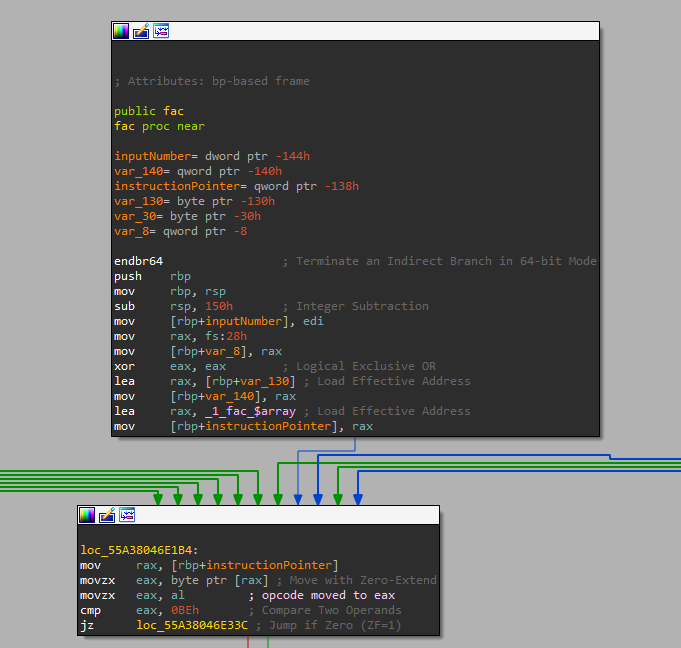Viewport: 681px width, 648px height.
Task: Click the 'sub rsp, 150h' instruction
Action: [173, 306]
